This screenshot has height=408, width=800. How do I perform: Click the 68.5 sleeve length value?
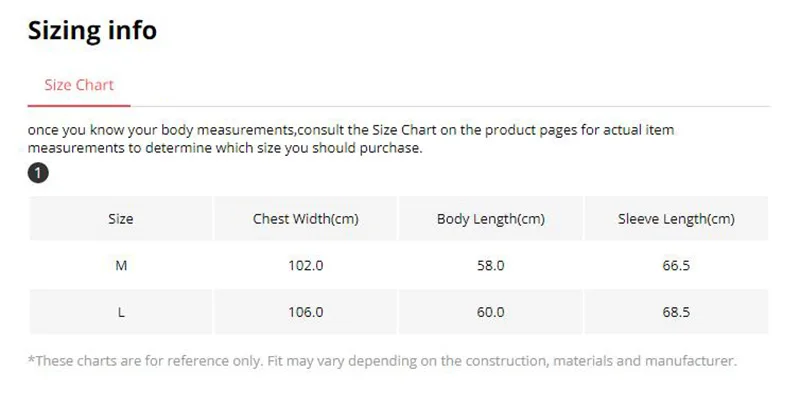click(676, 312)
